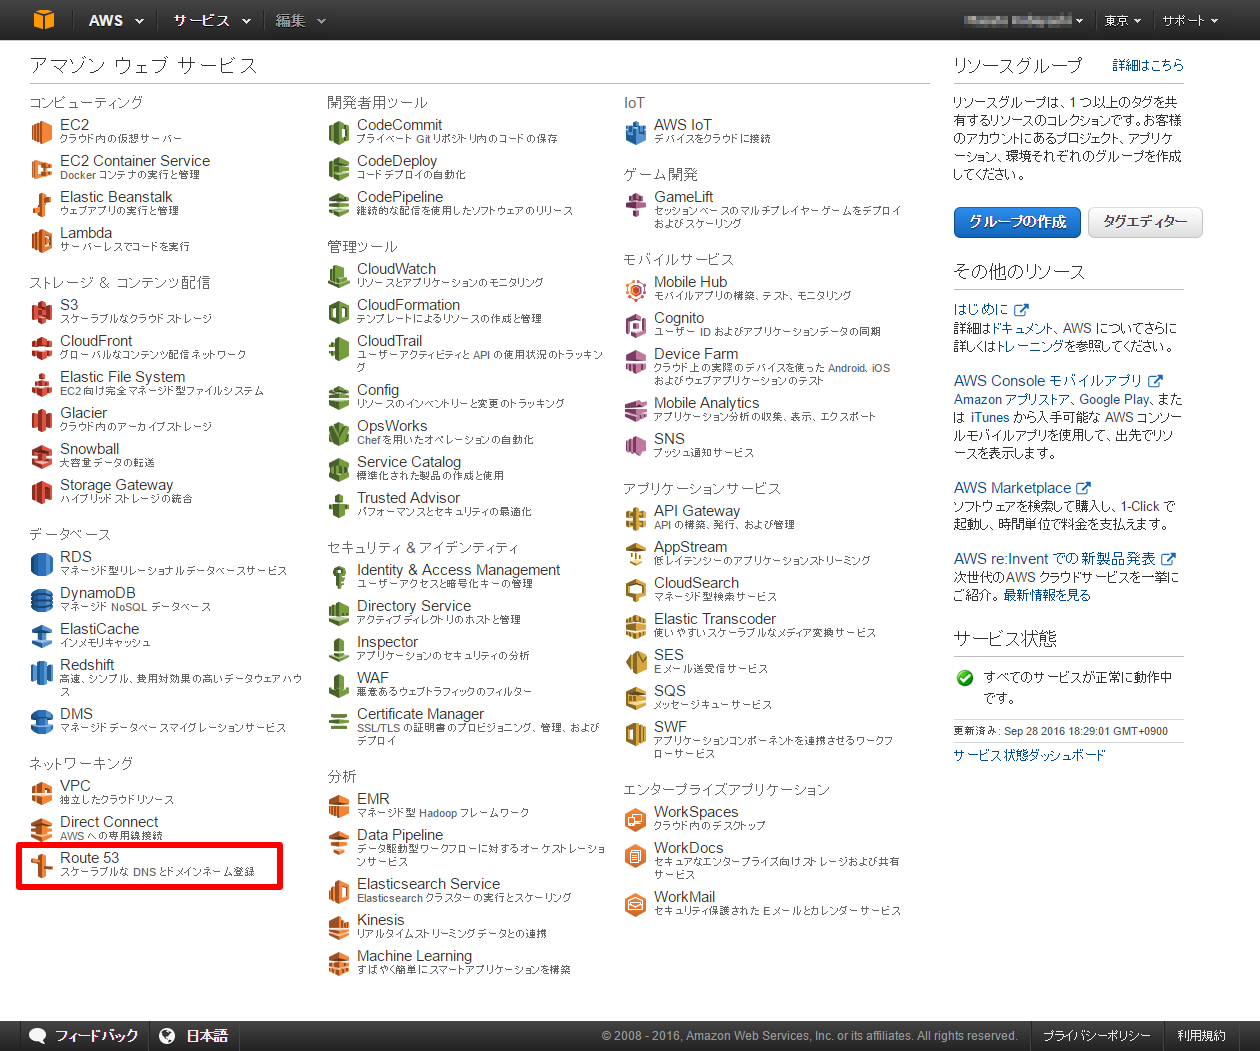Open the Device Farm service link

(x=696, y=354)
